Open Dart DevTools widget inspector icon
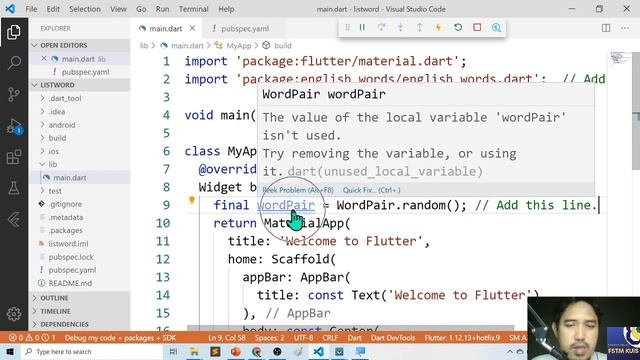The image size is (640, 360). coord(496,27)
